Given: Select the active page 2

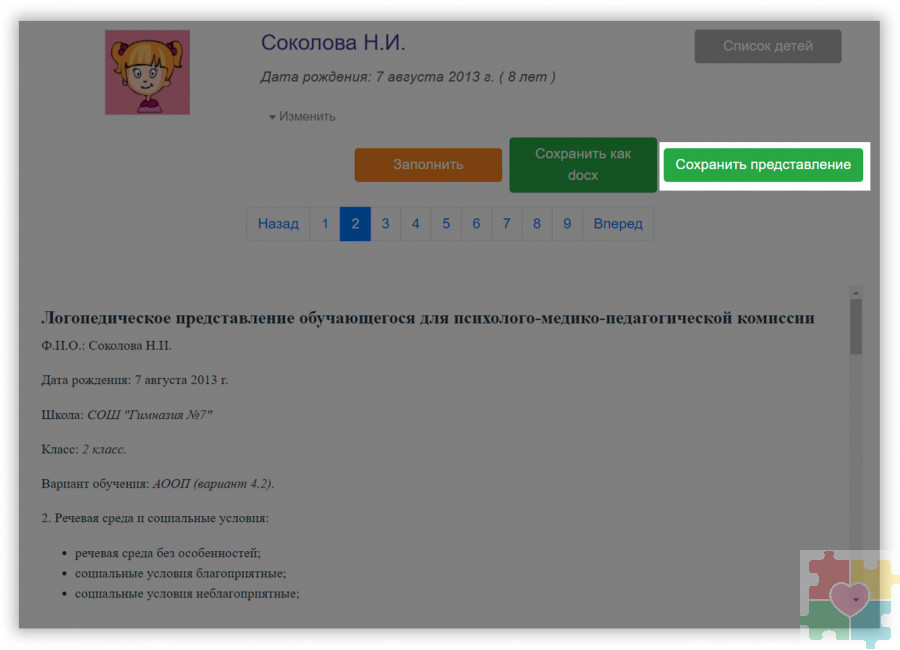Looking at the screenshot, I should [x=355, y=224].
